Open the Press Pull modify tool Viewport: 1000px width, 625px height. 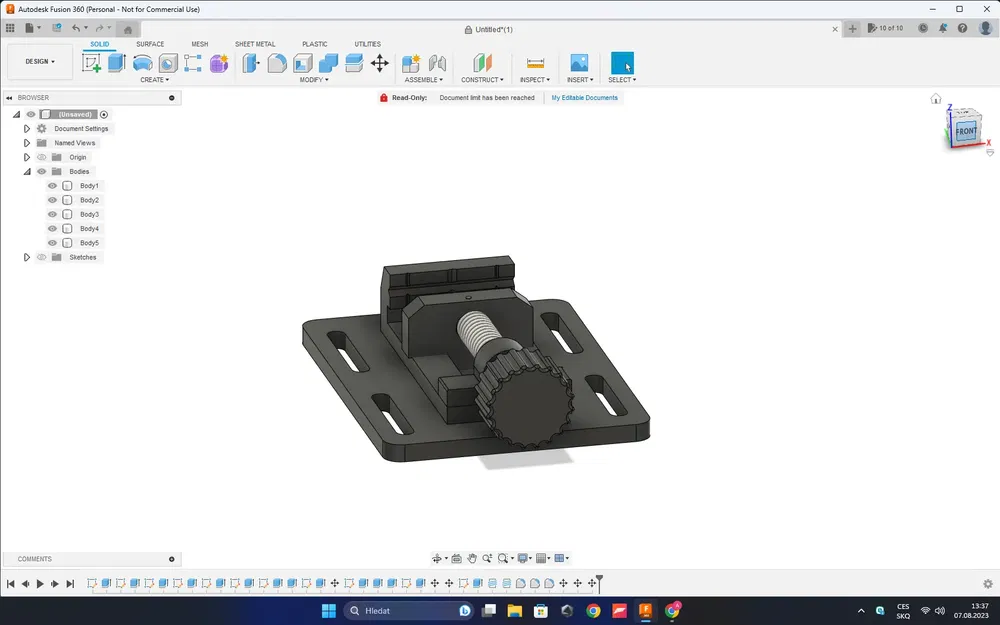point(249,62)
